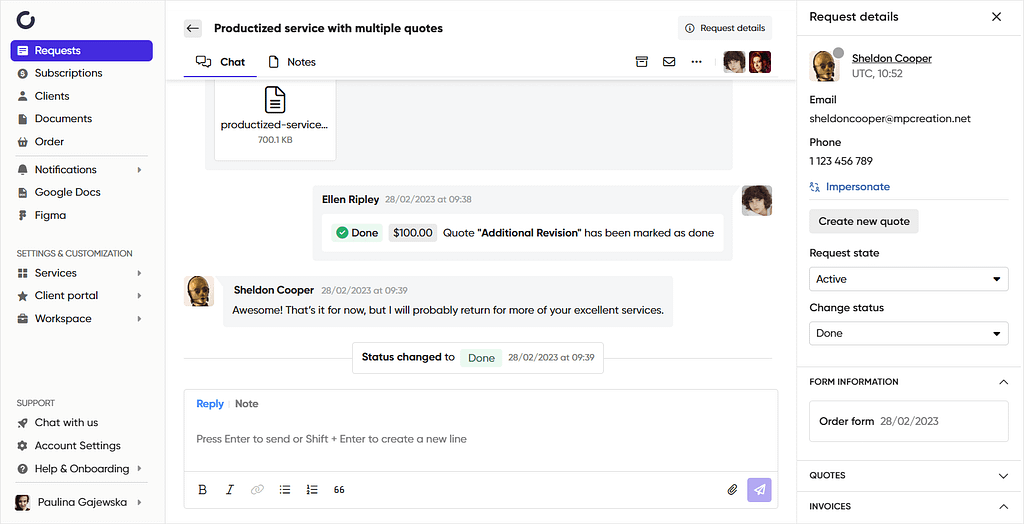Screen dimensions: 1024x524
Task: Click Paulina Gajewska's avatar thumbnail
Action: click(22, 502)
